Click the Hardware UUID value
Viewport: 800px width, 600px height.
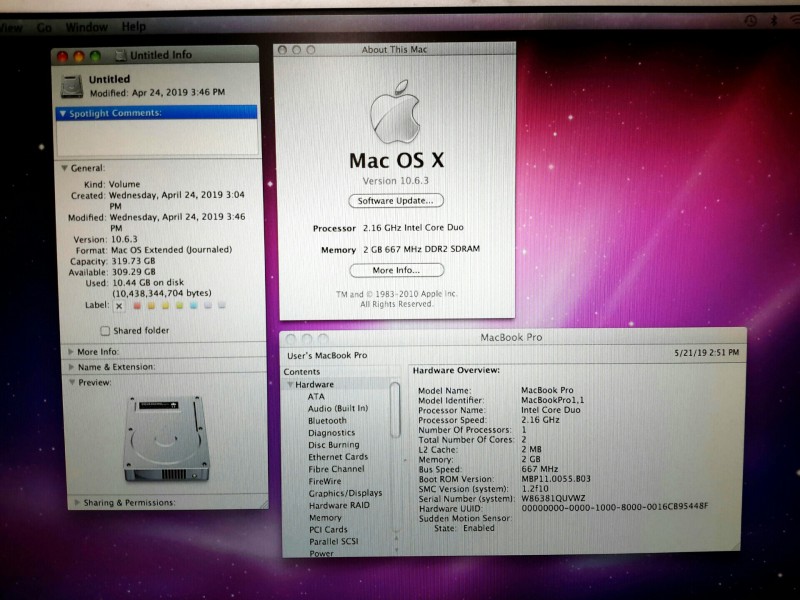coord(614,507)
